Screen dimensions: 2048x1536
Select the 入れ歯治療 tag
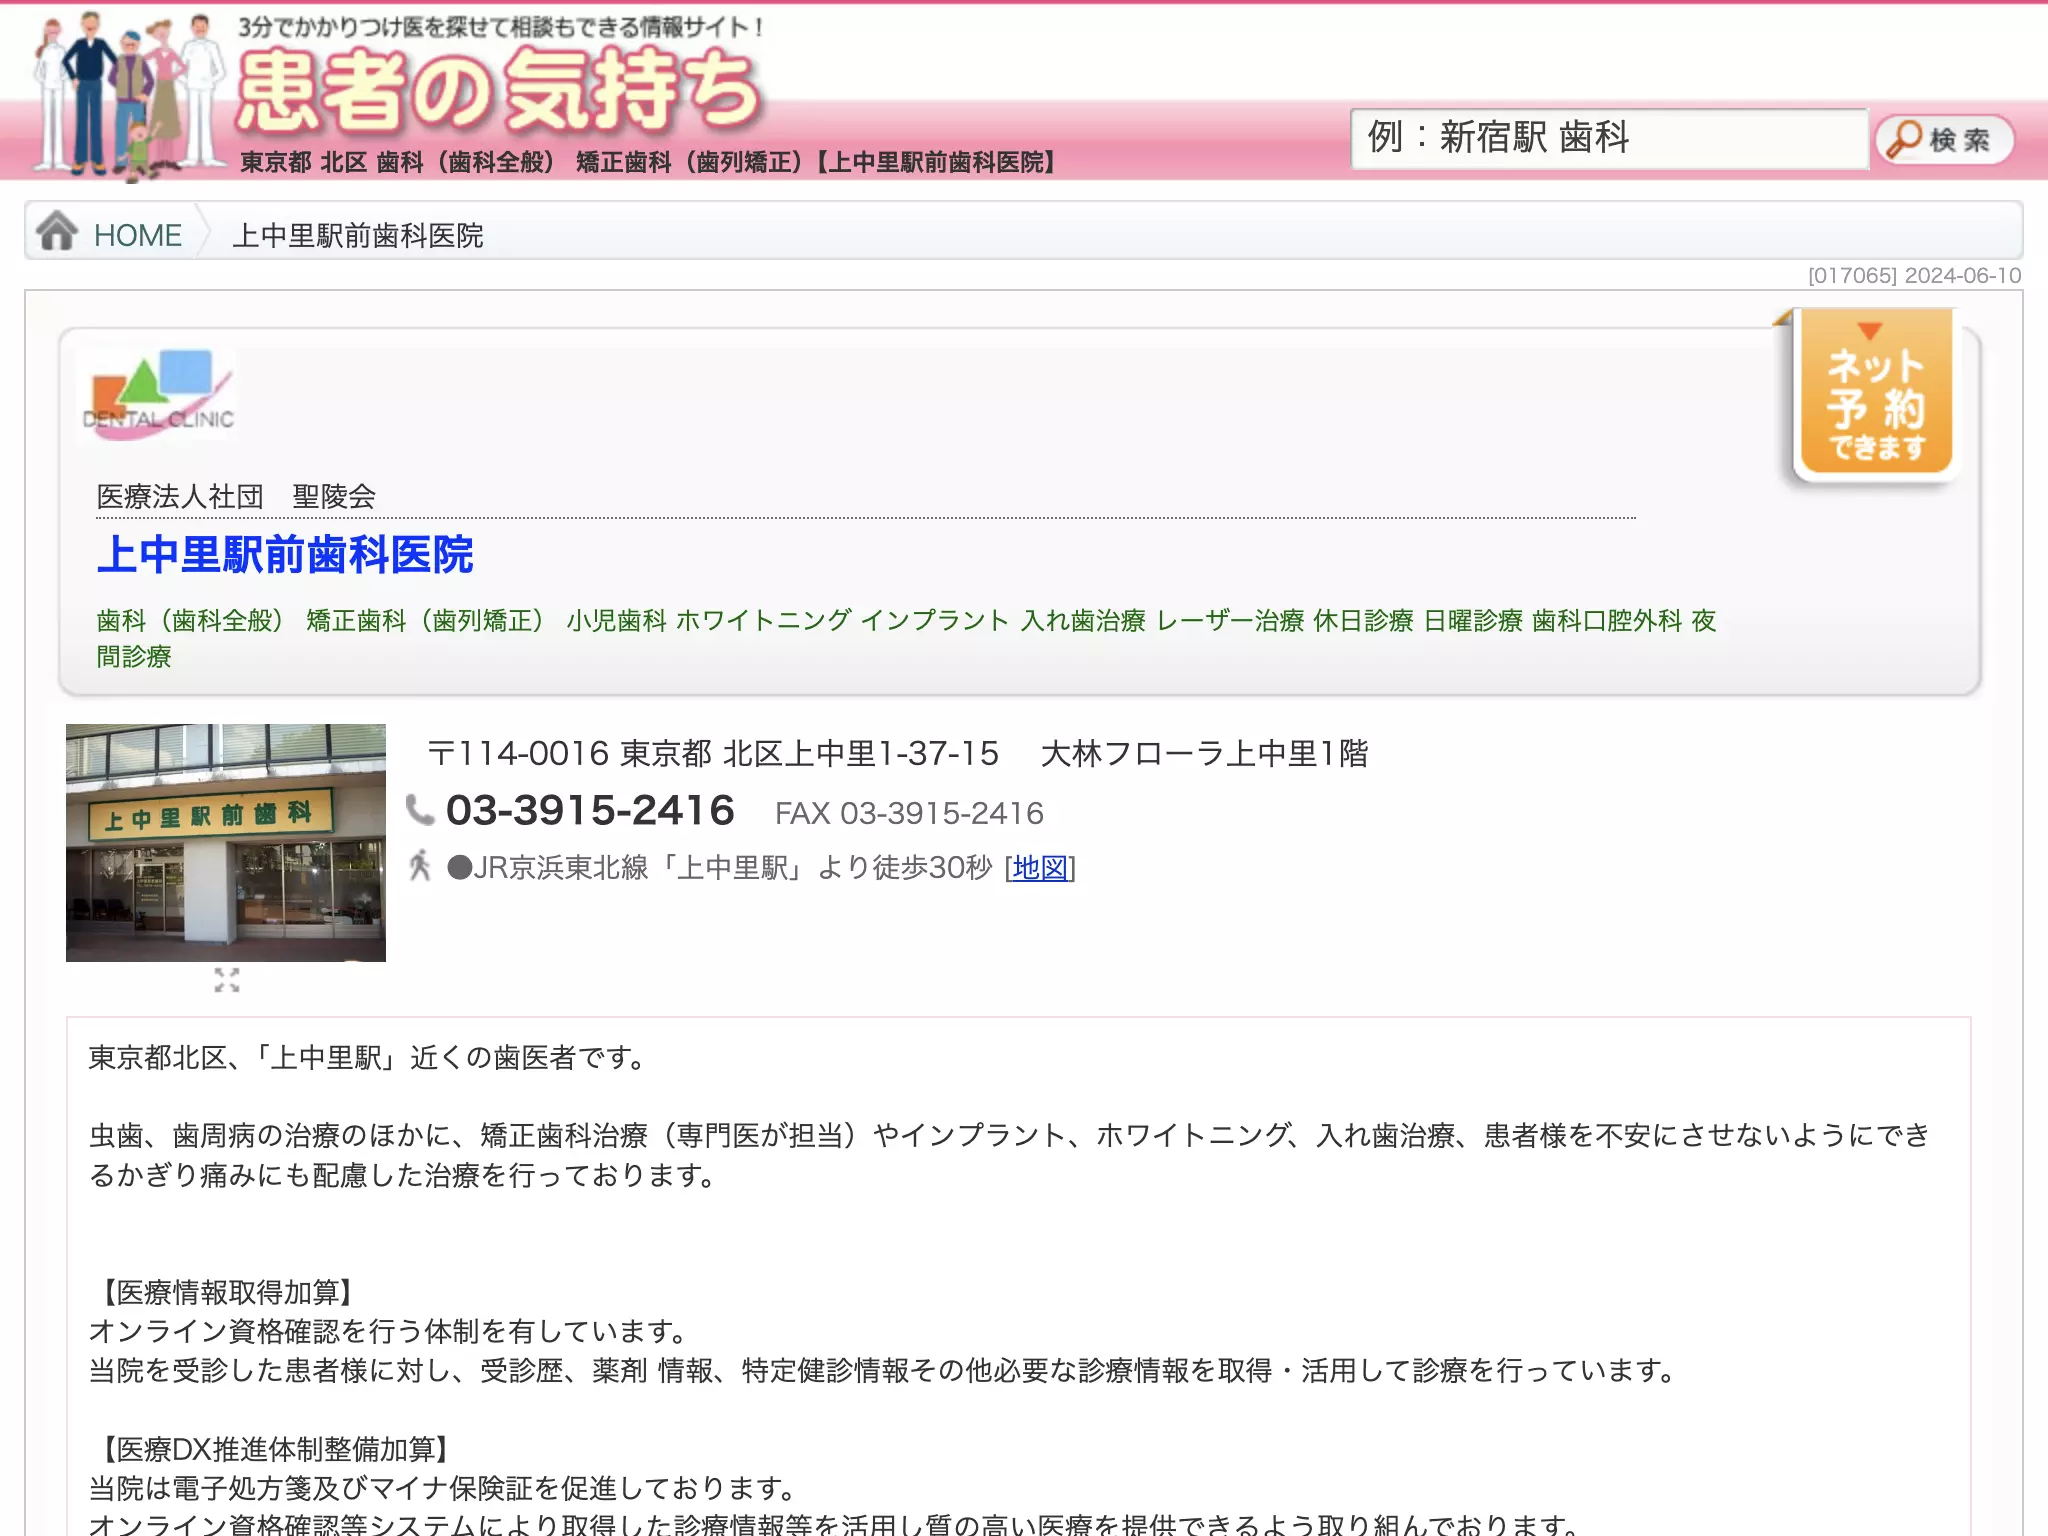[1083, 621]
